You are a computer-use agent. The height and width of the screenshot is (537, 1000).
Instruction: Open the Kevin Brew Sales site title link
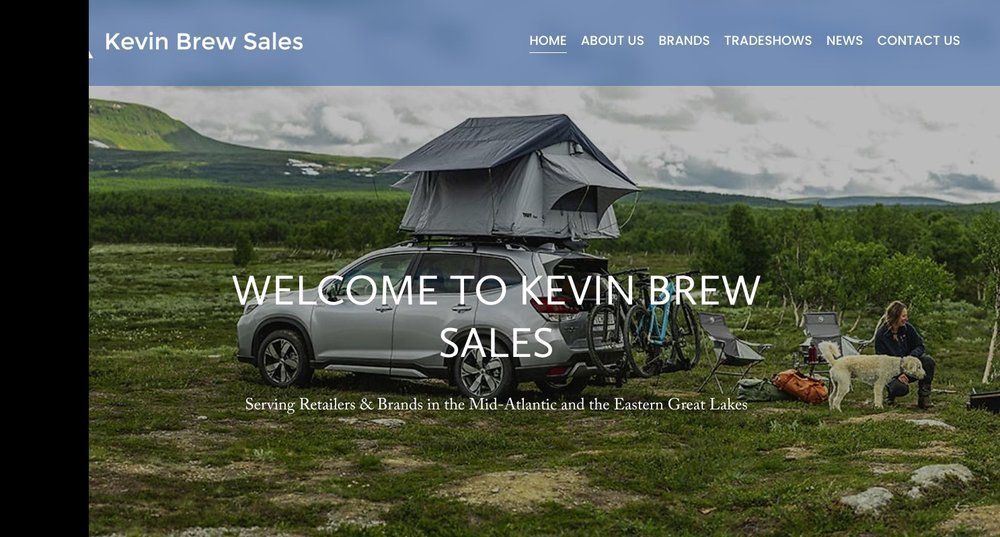203,41
